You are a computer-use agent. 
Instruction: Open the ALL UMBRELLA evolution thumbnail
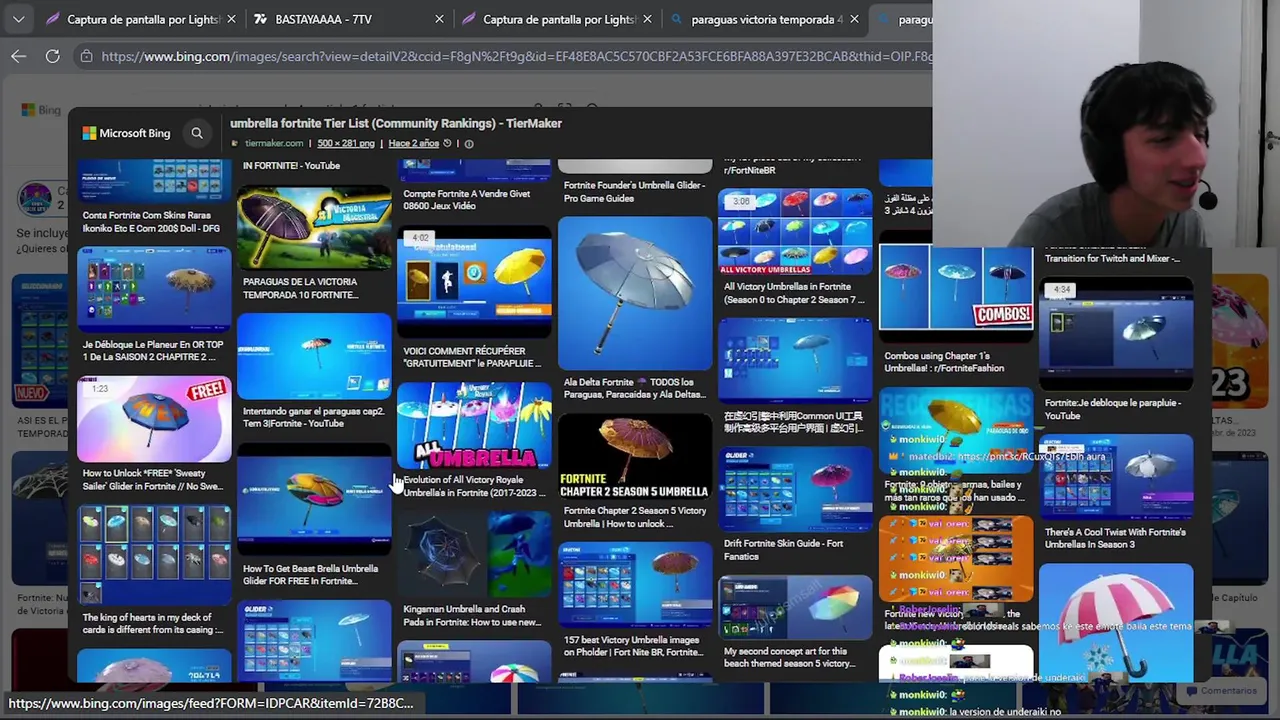[474, 425]
